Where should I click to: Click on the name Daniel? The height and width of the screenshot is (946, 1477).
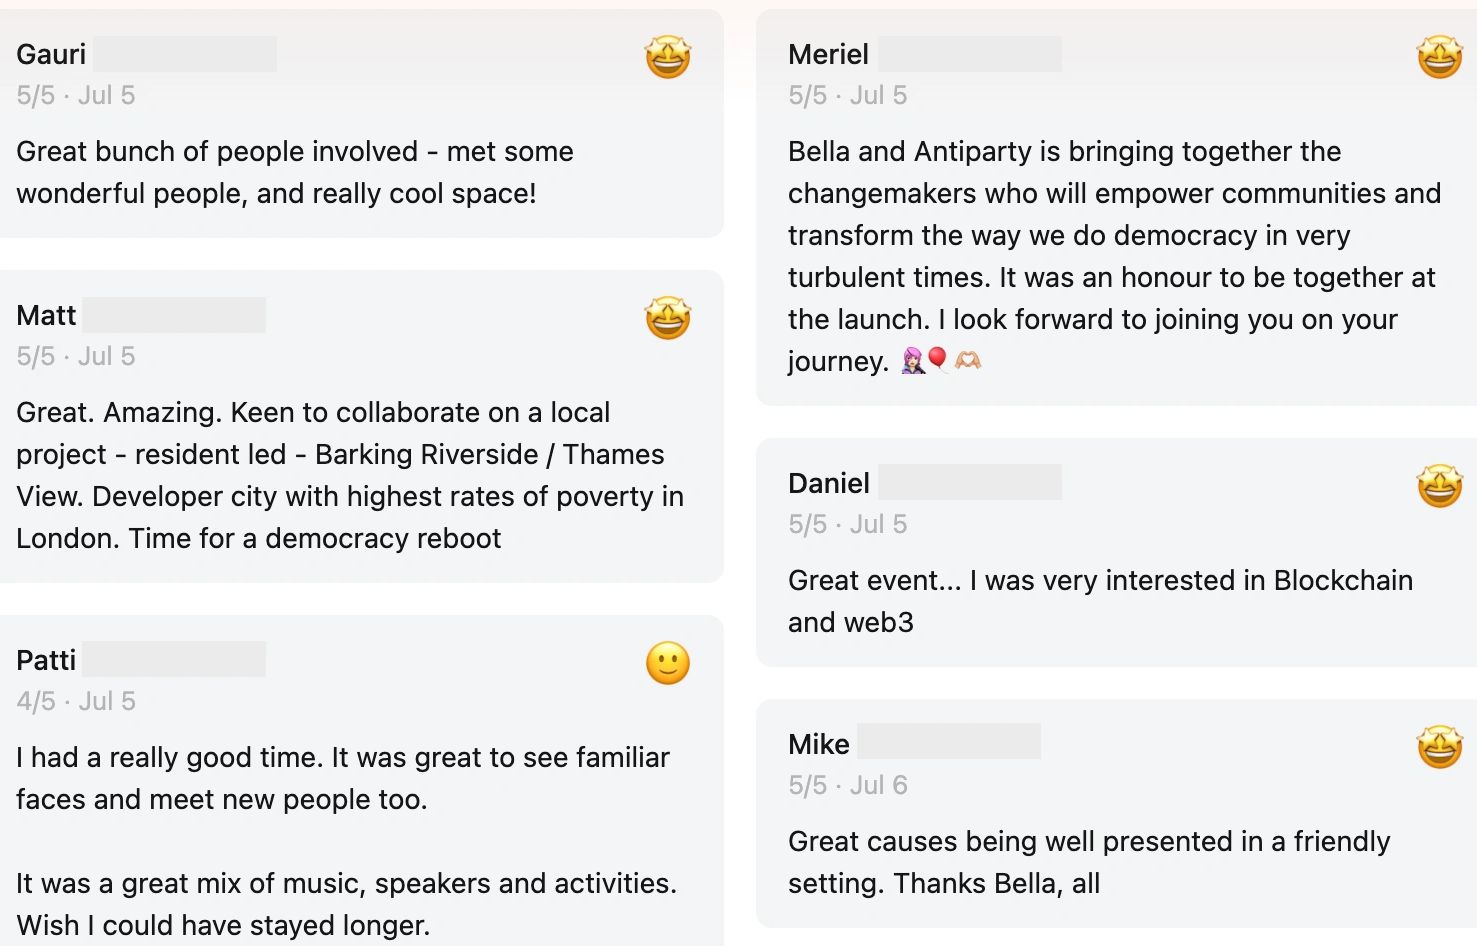tap(829, 483)
